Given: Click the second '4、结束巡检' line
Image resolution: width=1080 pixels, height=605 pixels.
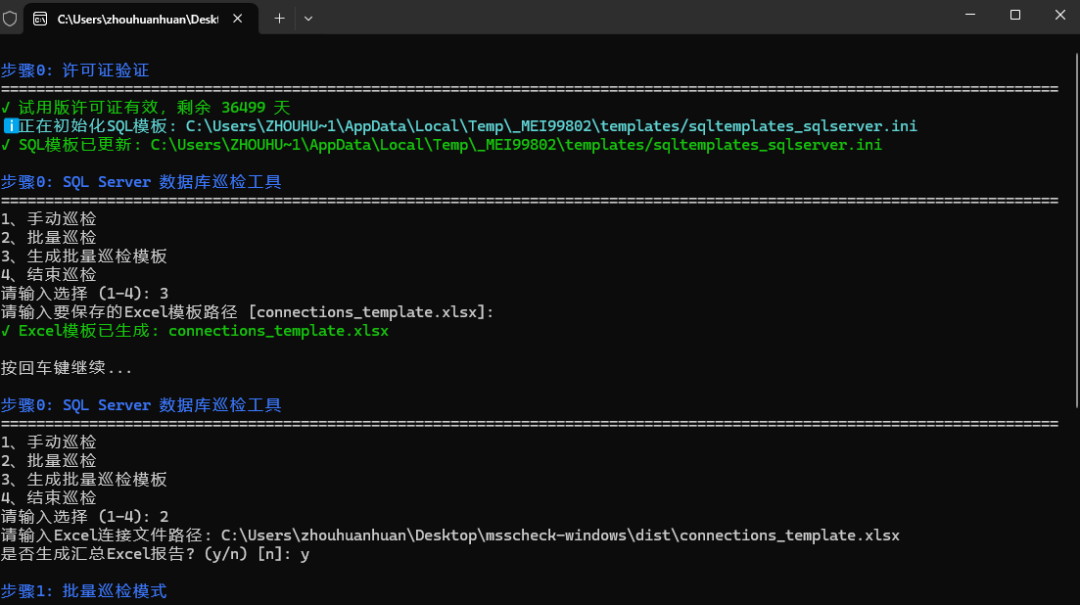Looking at the screenshot, I should pyautogui.click(x=49, y=498).
